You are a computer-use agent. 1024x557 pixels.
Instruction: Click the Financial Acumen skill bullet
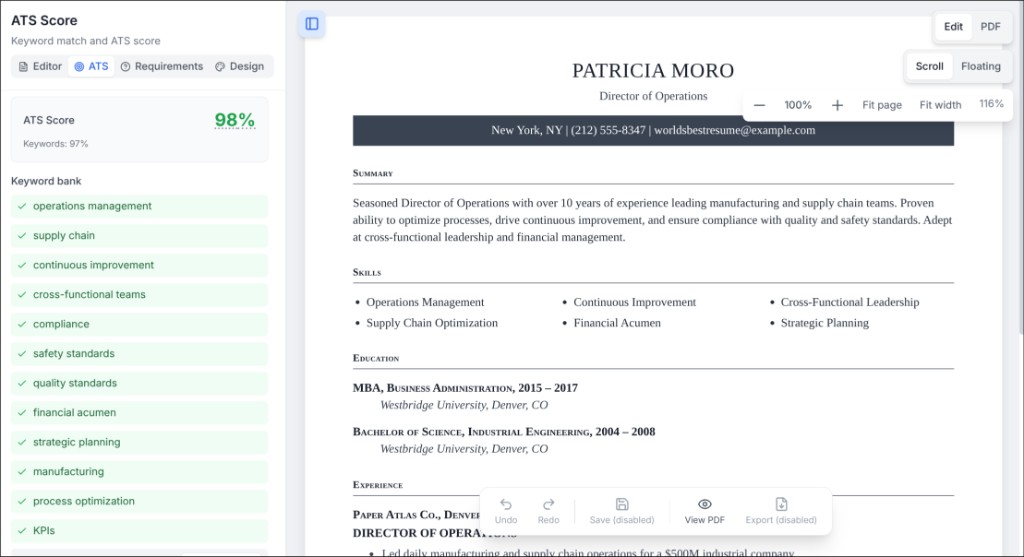616,323
